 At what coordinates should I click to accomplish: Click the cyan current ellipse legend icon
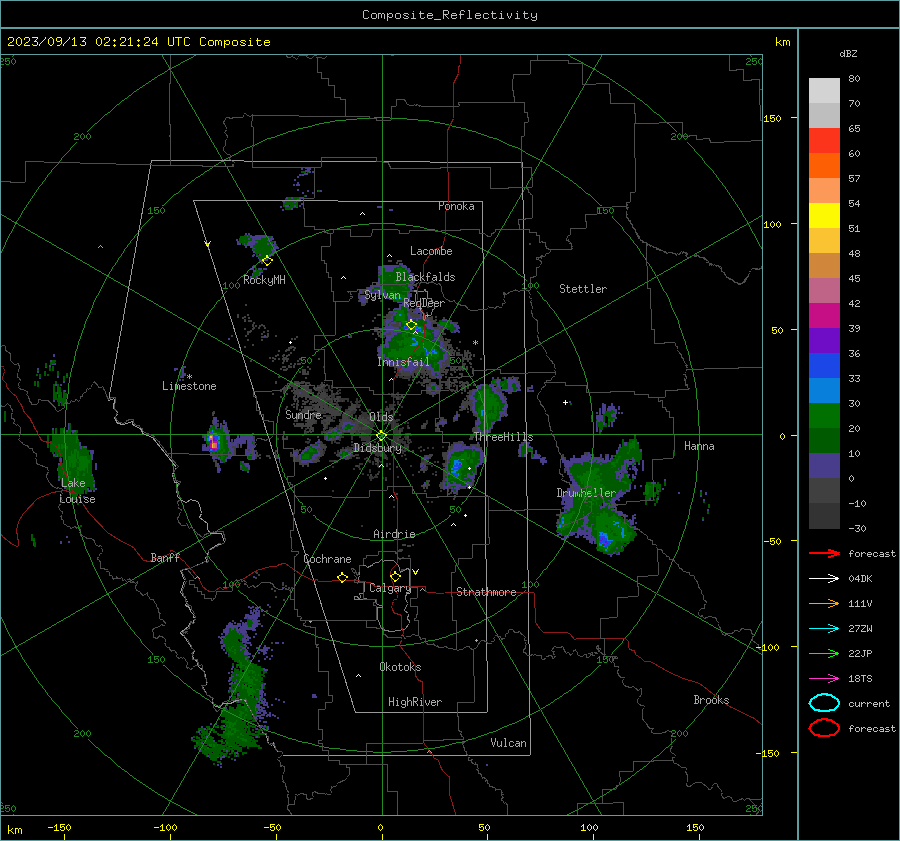click(824, 703)
